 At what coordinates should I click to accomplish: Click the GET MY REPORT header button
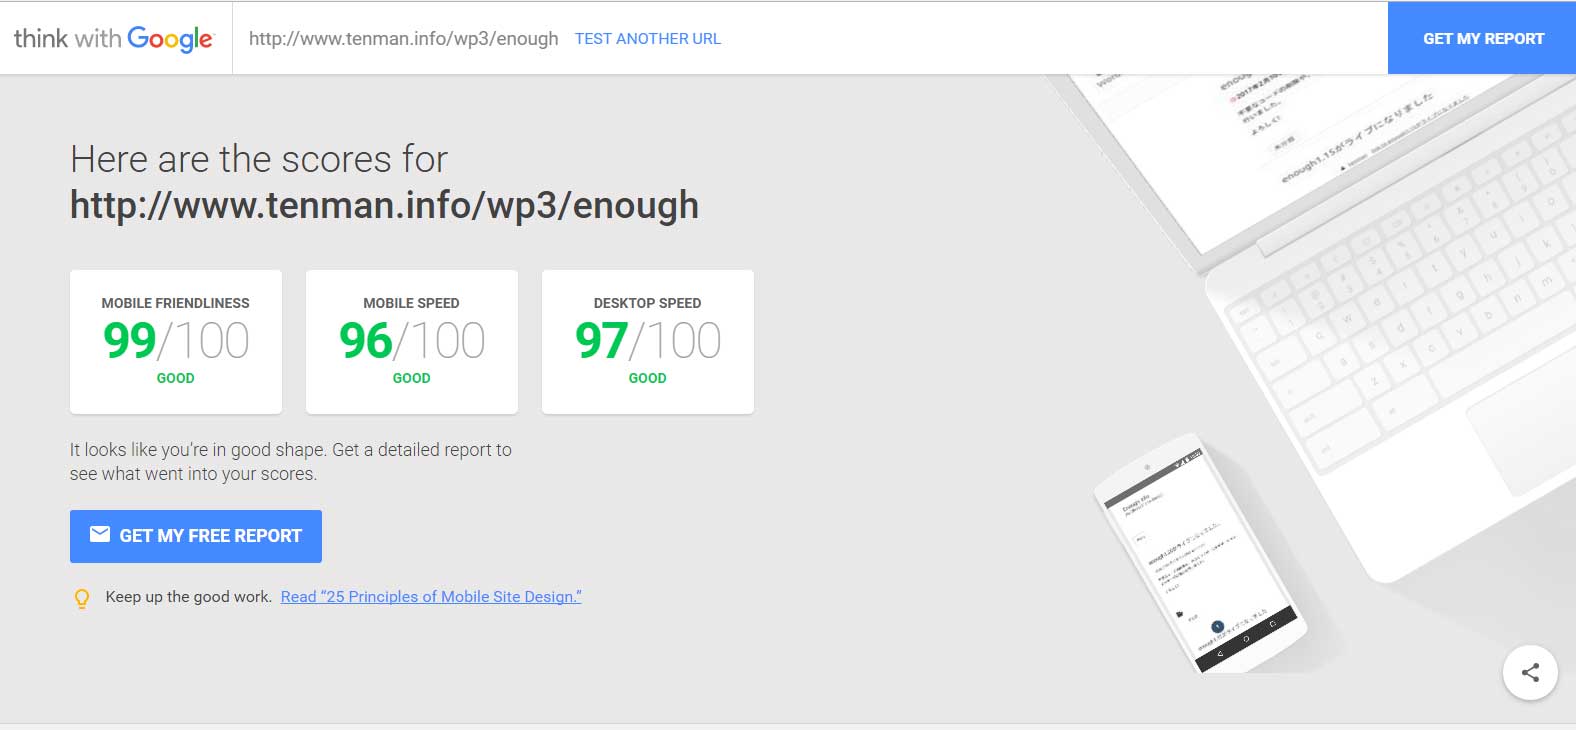tap(1482, 38)
